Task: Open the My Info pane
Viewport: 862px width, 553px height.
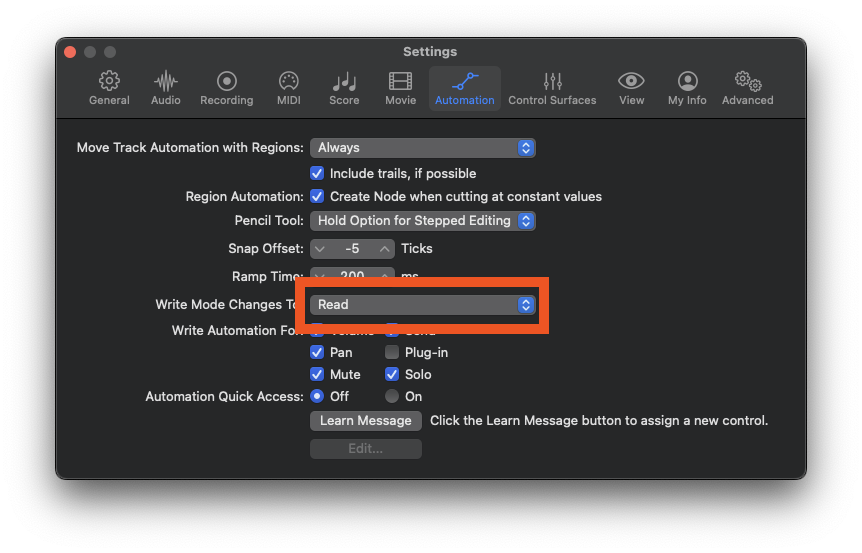Action: tap(687, 88)
